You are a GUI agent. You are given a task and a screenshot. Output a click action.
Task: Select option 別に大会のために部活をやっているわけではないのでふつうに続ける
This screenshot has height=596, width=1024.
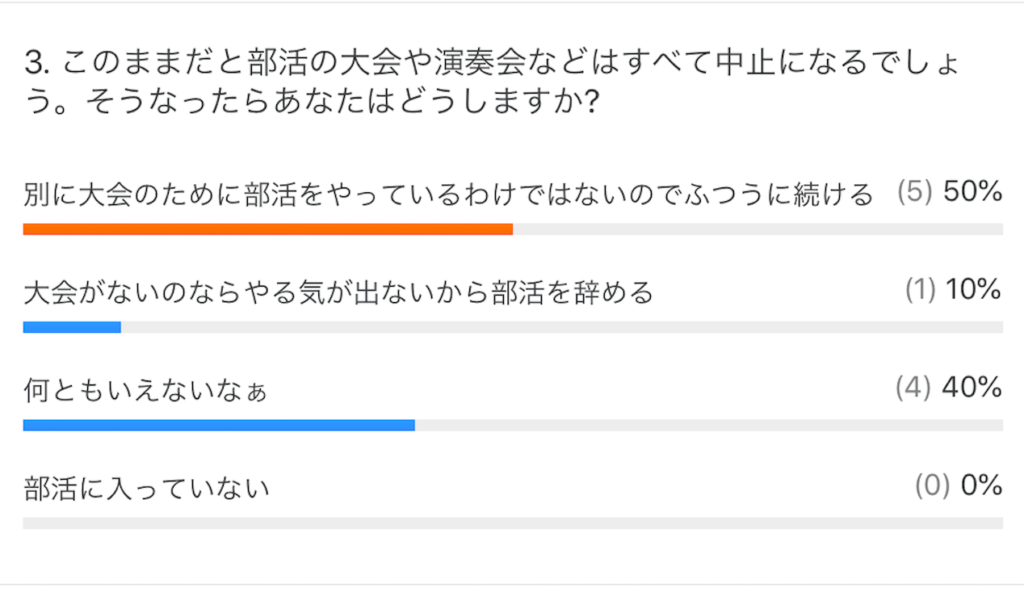[448, 195]
